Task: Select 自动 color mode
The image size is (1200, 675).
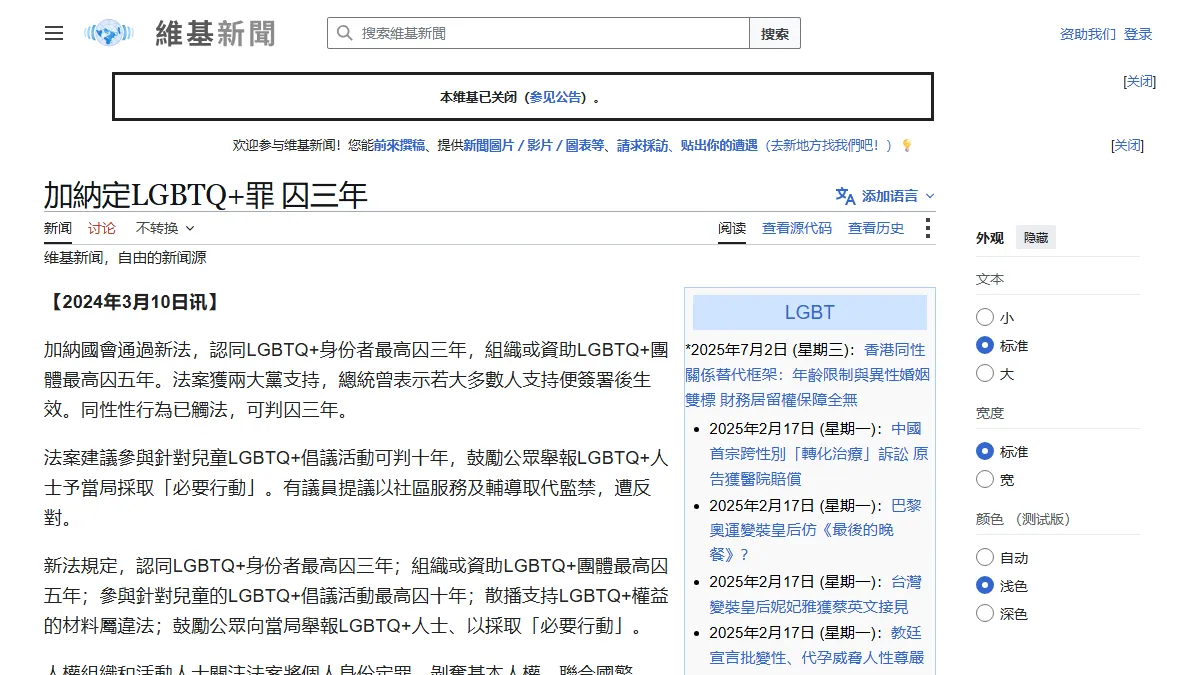Action: pyautogui.click(x=985, y=557)
